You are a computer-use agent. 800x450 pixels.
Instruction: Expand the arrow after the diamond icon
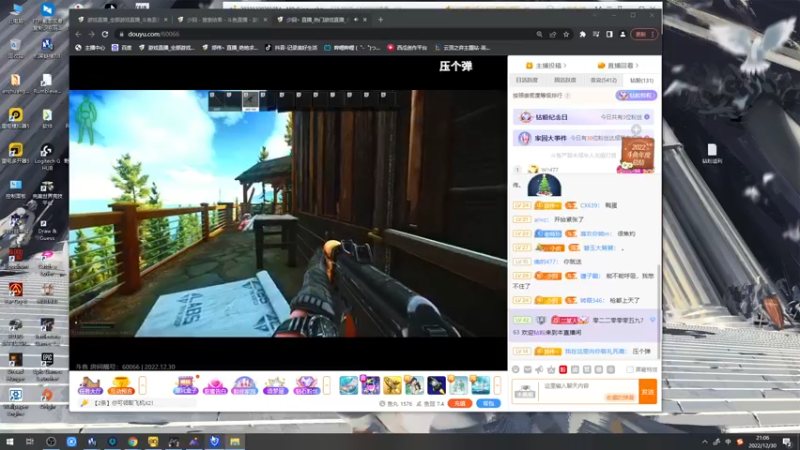[327, 385]
